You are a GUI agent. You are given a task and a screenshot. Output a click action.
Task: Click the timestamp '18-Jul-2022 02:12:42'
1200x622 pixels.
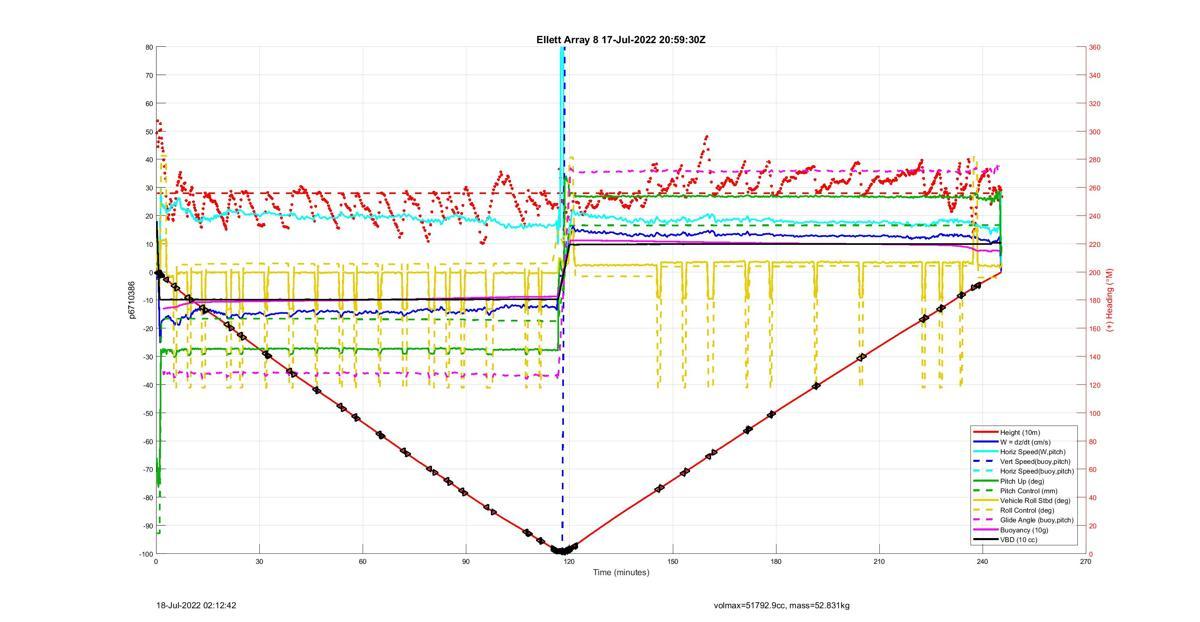(x=196, y=605)
